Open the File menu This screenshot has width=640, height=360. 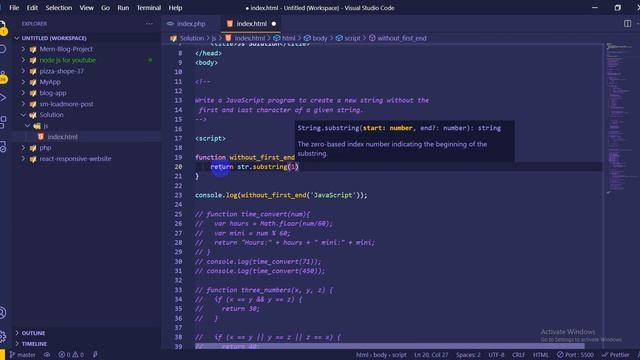click(x=14, y=8)
